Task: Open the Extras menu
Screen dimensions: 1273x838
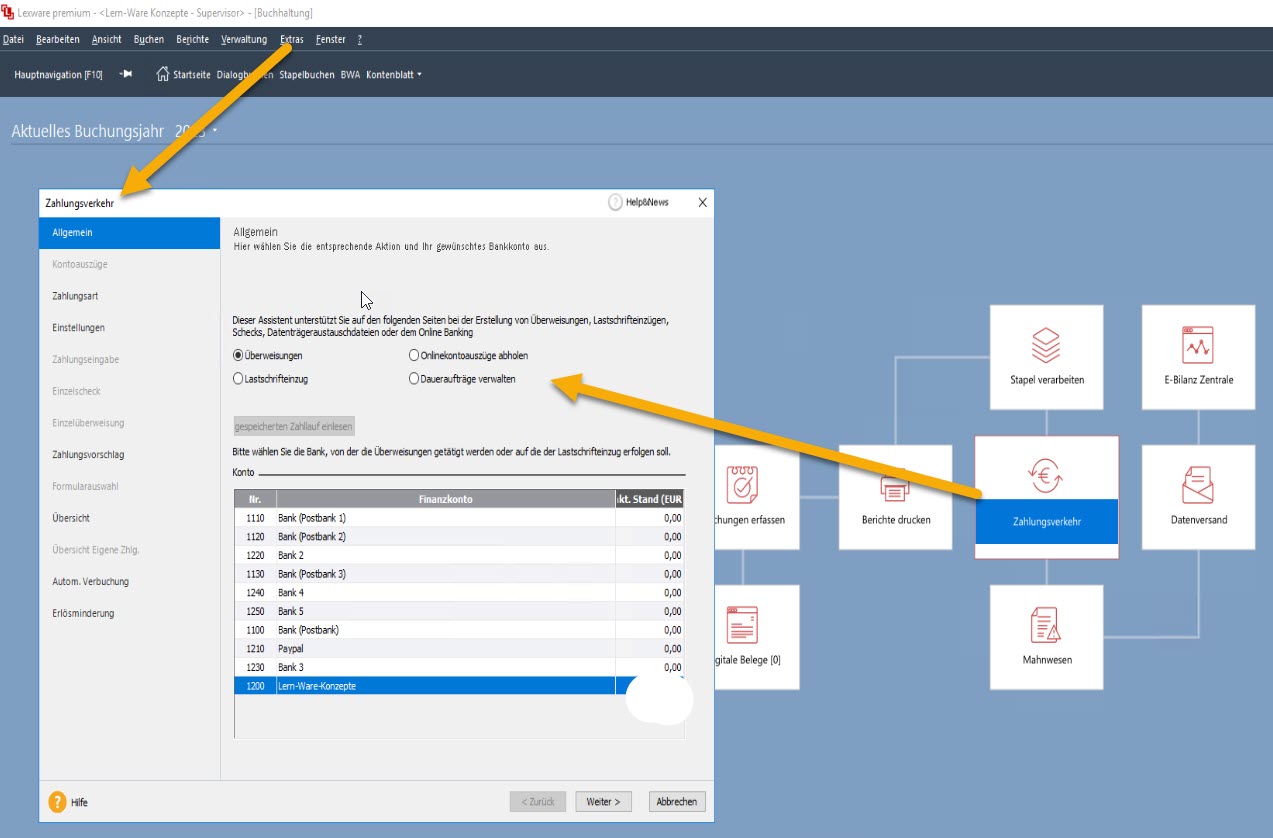Action: [x=291, y=40]
